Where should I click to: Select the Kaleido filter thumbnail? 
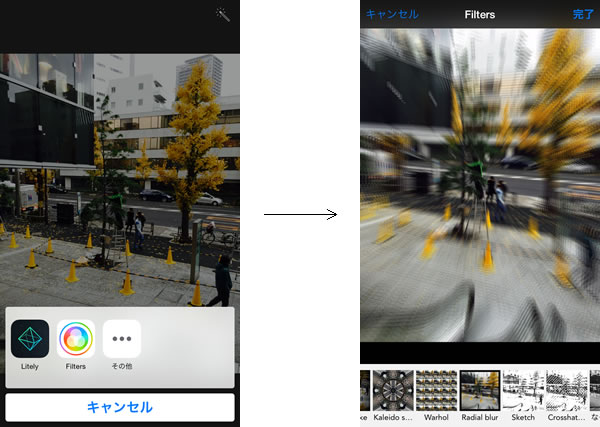(393, 390)
